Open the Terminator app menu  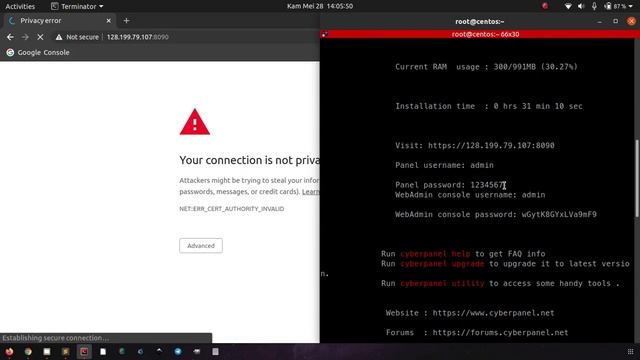[77, 6]
